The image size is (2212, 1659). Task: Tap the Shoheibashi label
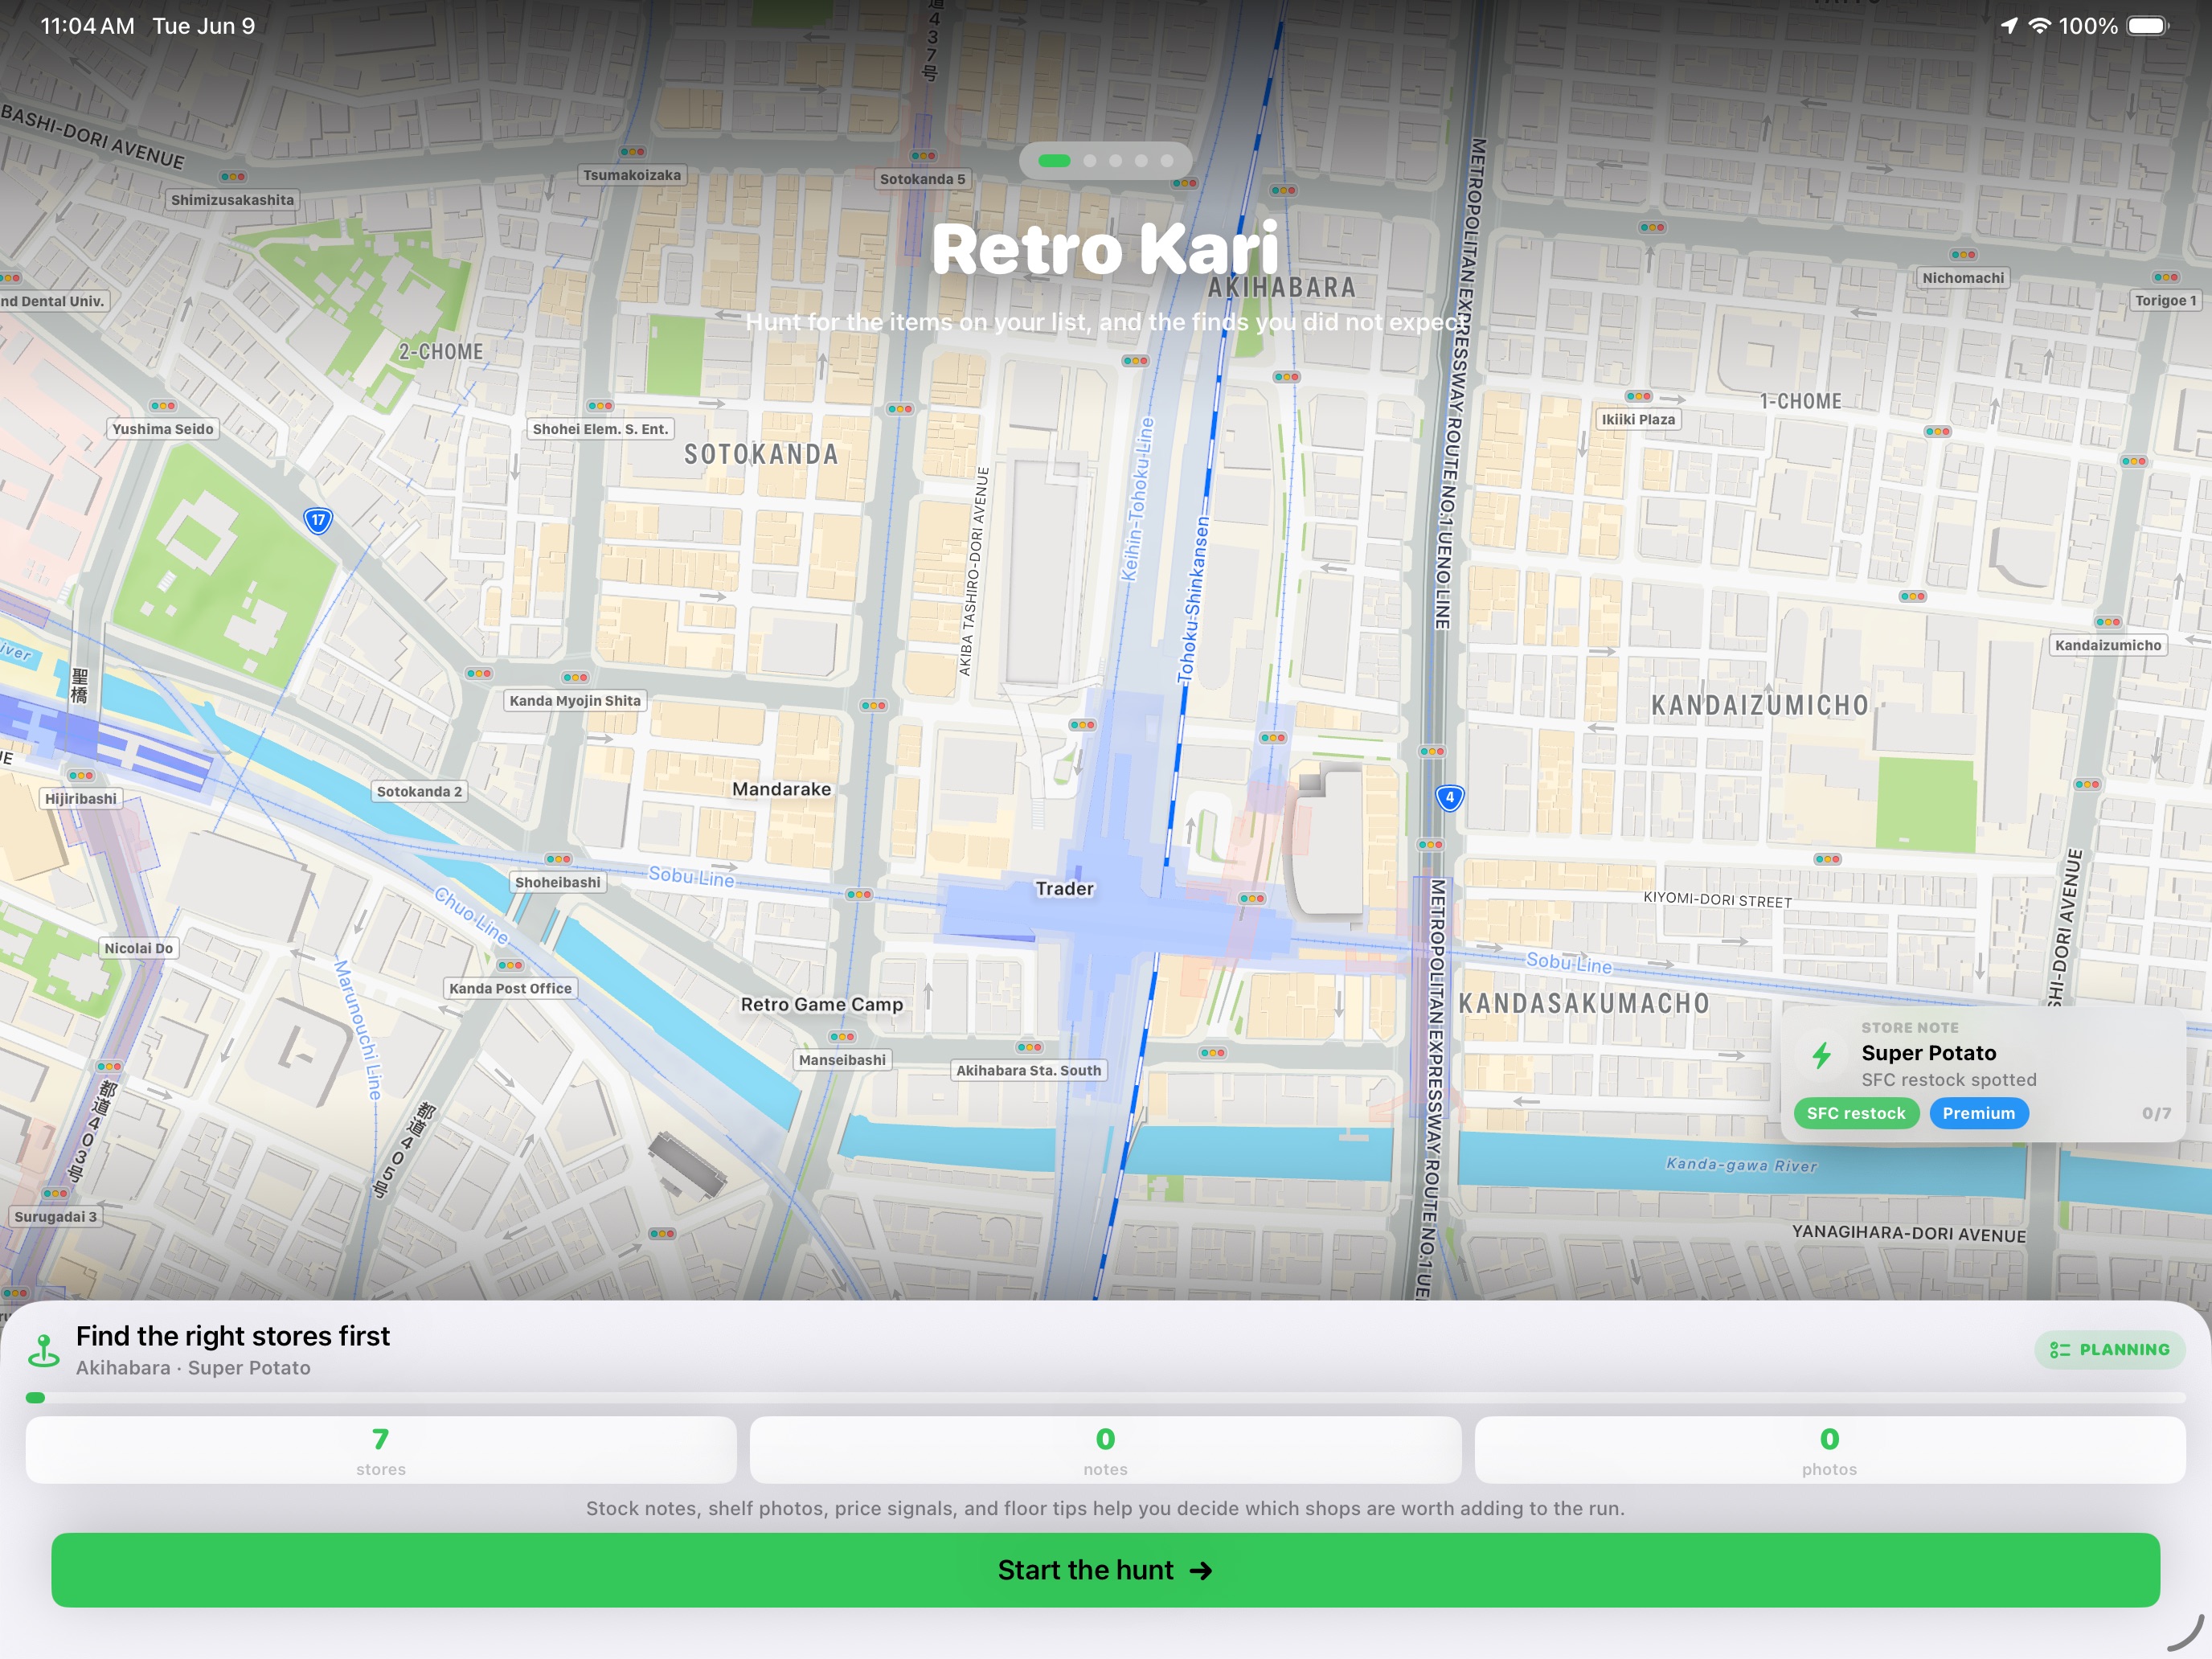pos(558,882)
